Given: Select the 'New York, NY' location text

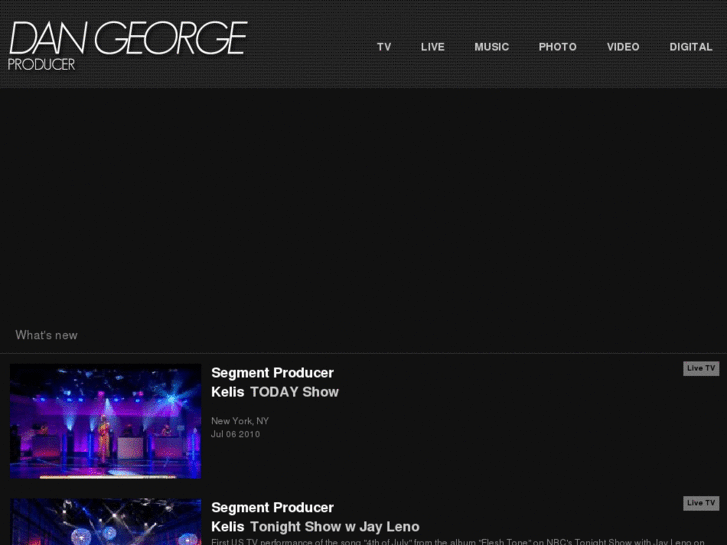Looking at the screenshot, I should pyautogui.click(x=240, y=421).
